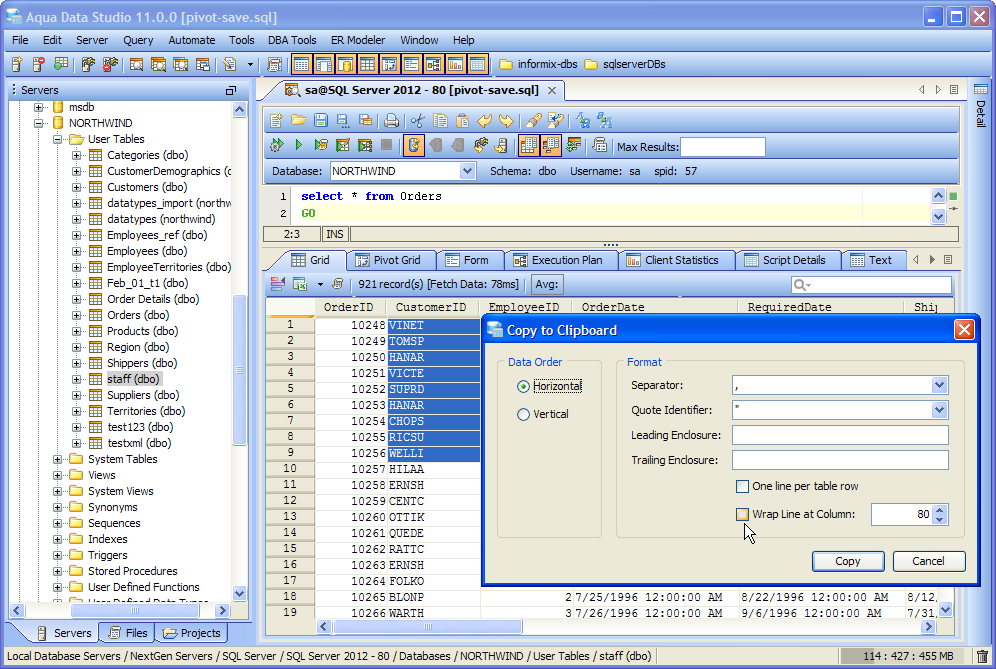The height and width of the screenshot is (669, 996).
Task: Click the Copy icon in editor toolbar
Action: pos(440,121)
